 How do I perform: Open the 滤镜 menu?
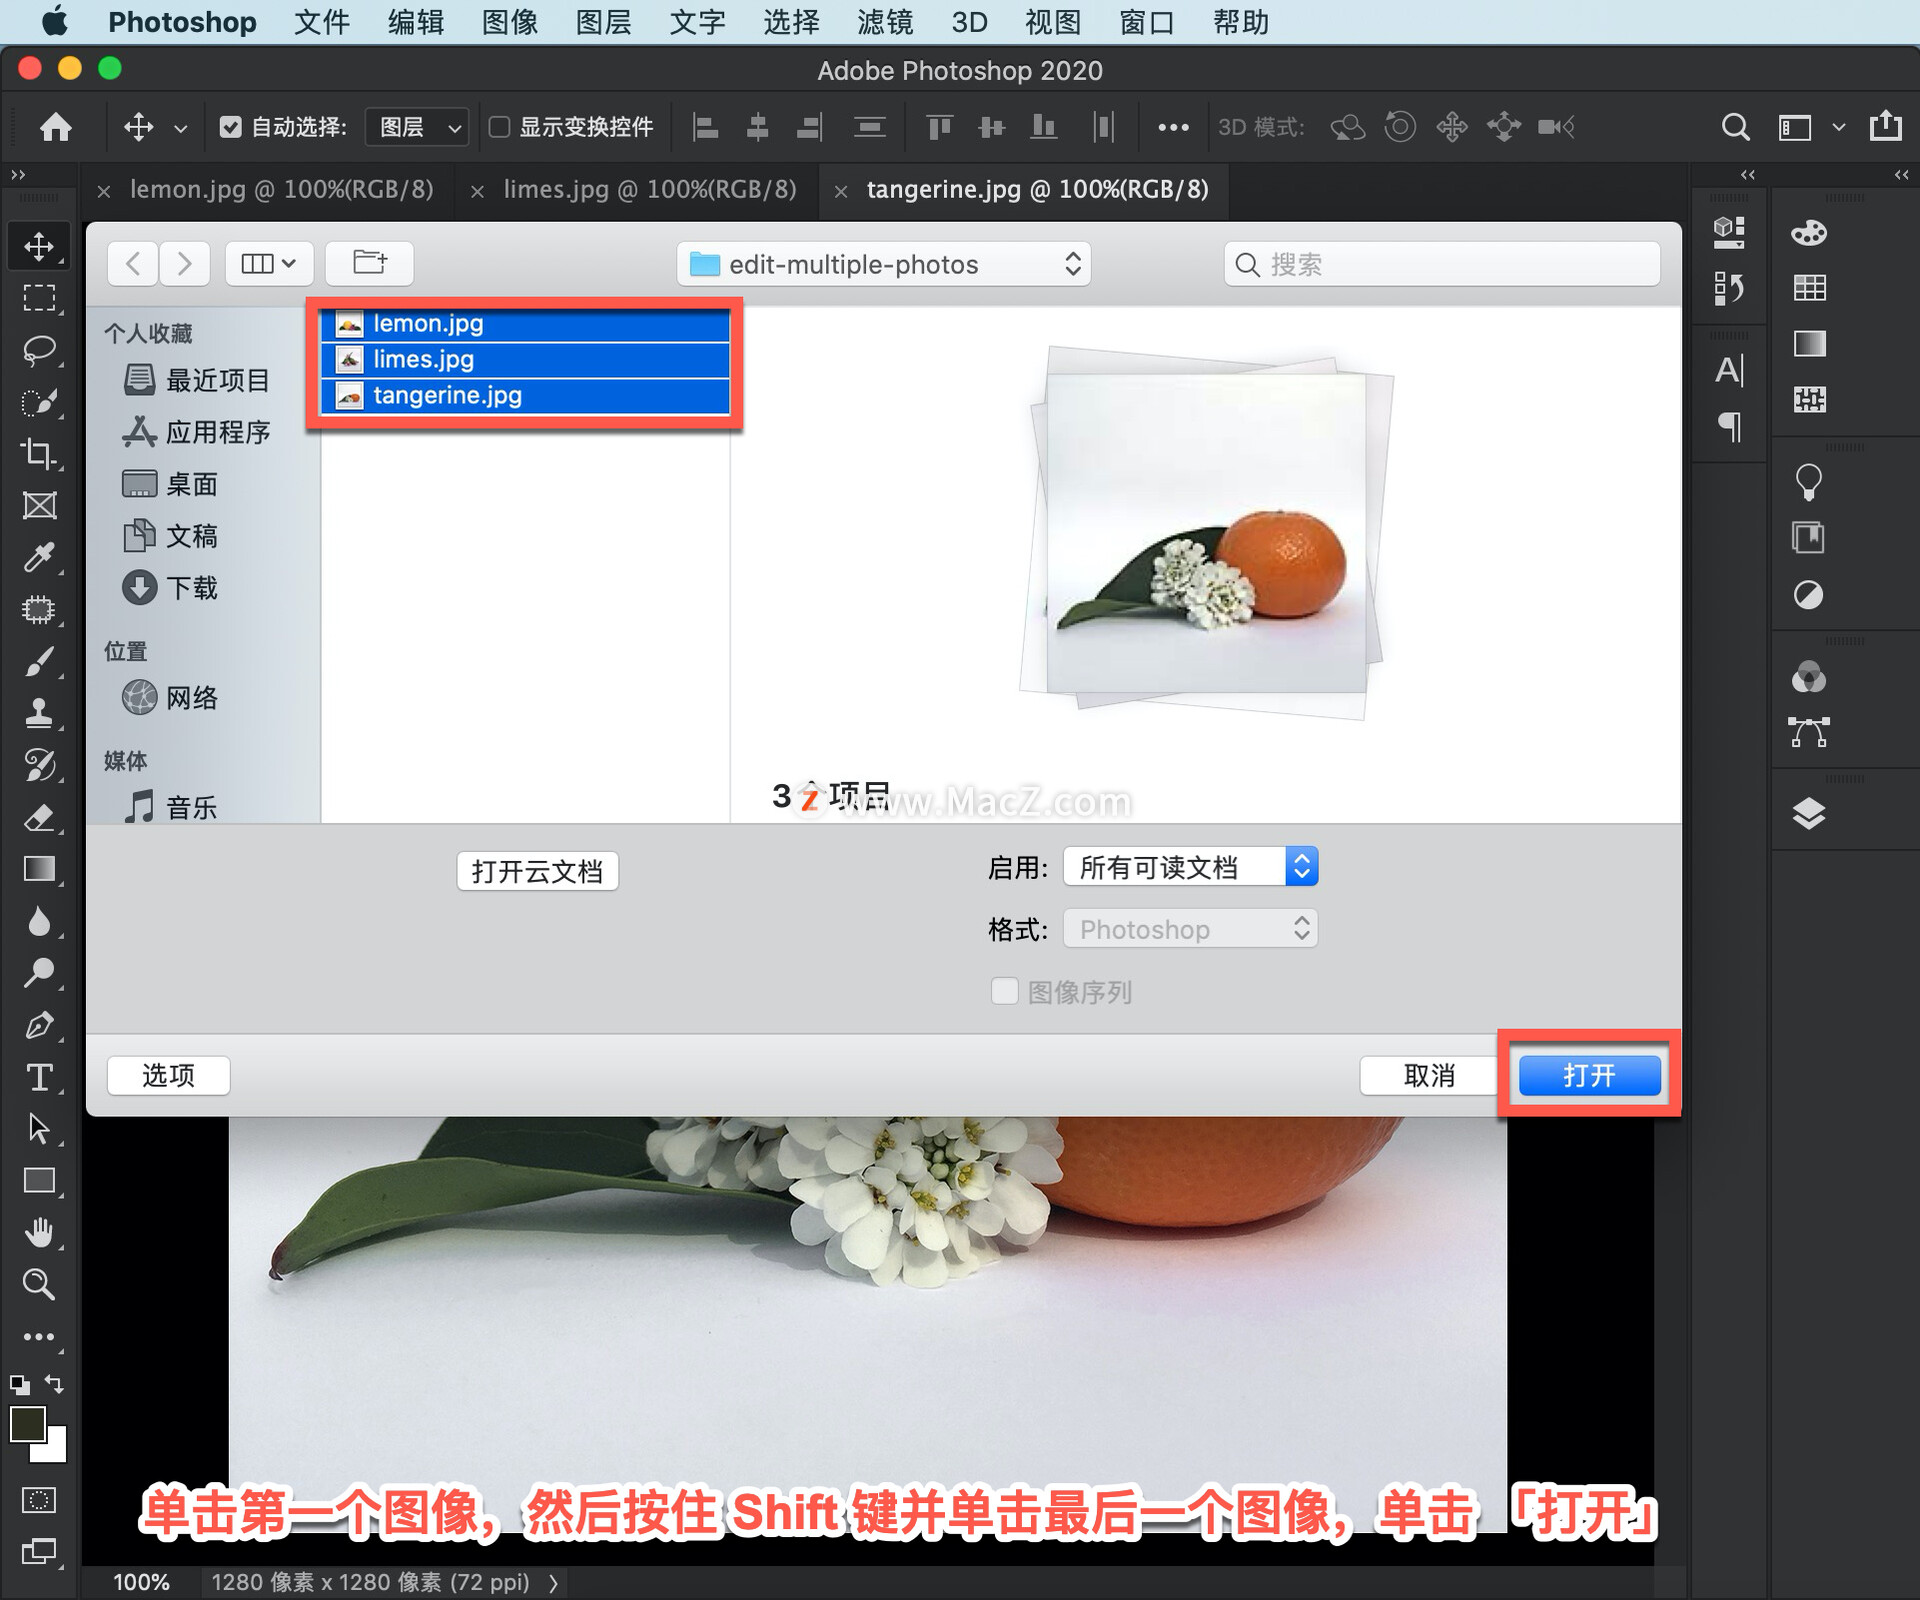[x=884, y=22]
